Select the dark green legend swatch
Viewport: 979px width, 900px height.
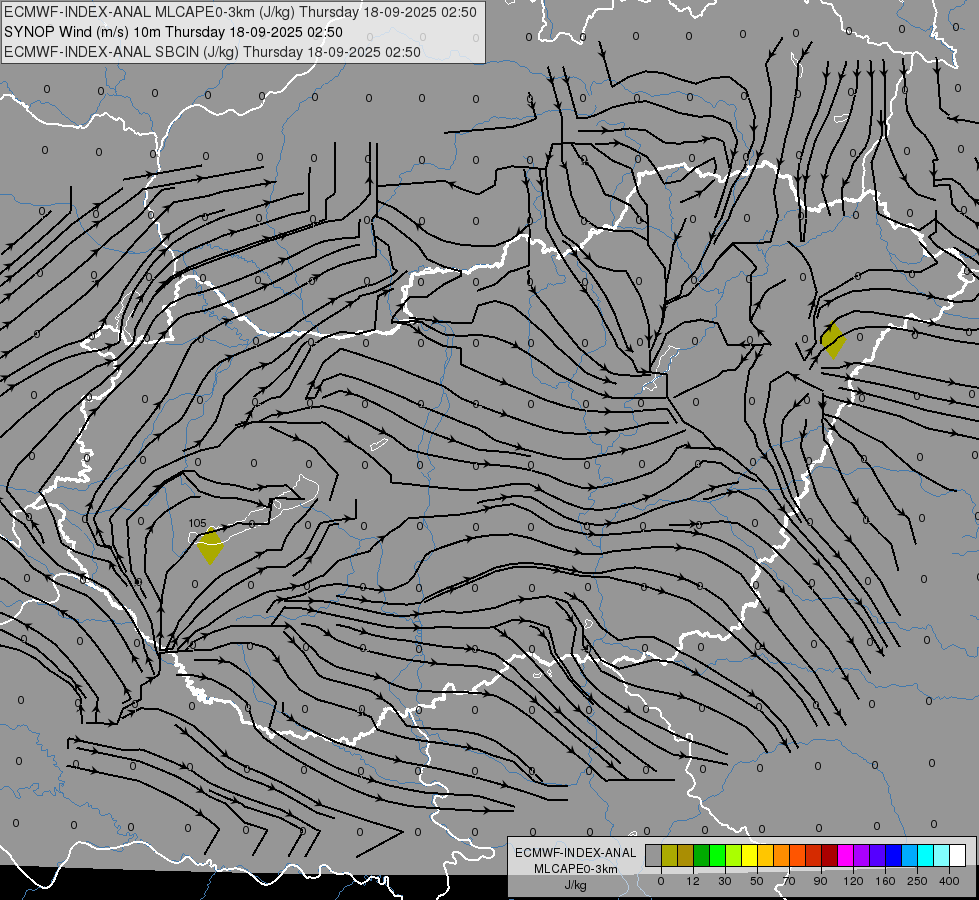pyautogui.click(x=702, y=855)
